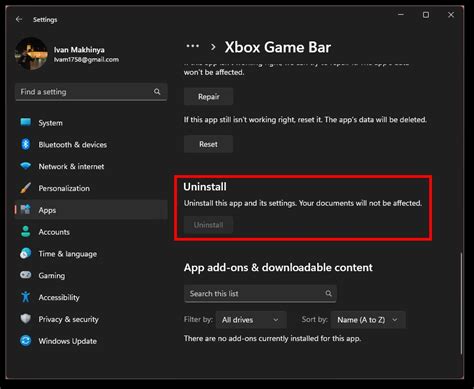Click the search magnifier in Find a setting

(x=157, y=92)
